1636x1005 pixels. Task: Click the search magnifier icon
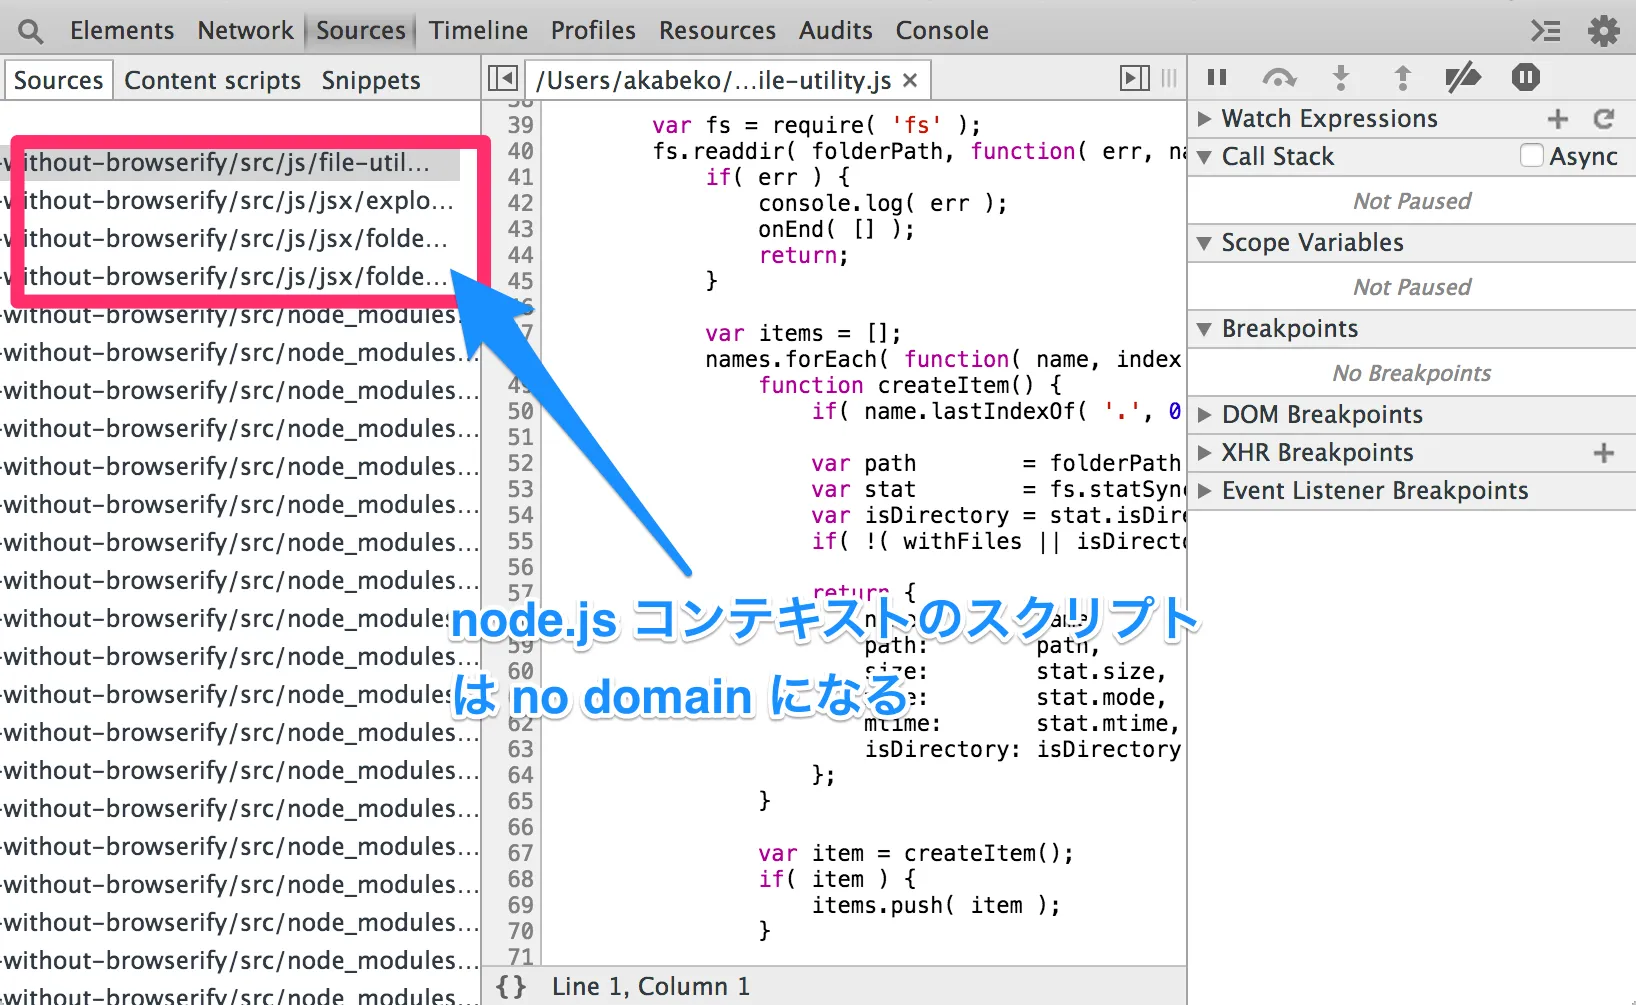point(30,30)
